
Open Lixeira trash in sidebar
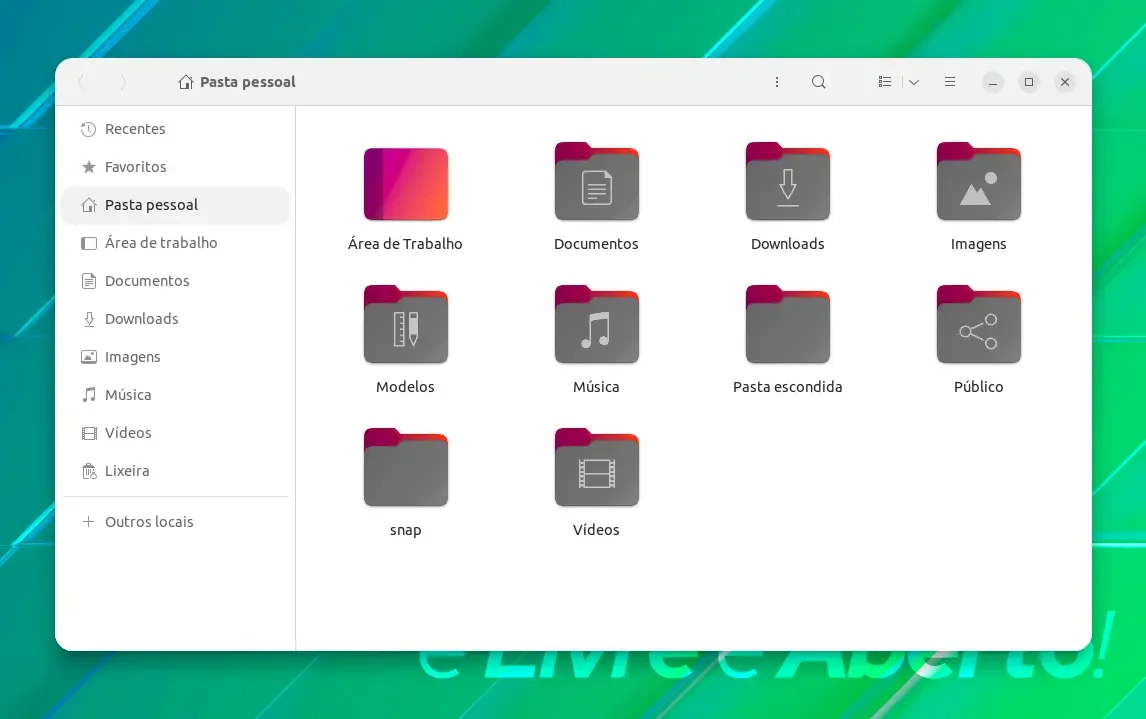coord(175,471)
